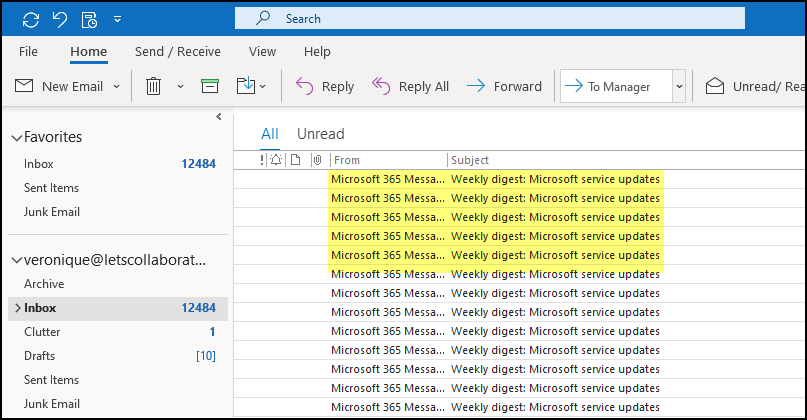Image resolution: width=807 pixels, height=420 pixels.
Task: Sort by the reminder bell column
Action: pyautogui.click(x=276, y=160)
